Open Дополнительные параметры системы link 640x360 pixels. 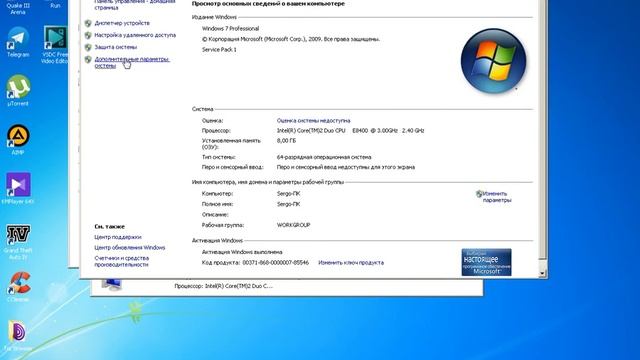pos(132,62)
